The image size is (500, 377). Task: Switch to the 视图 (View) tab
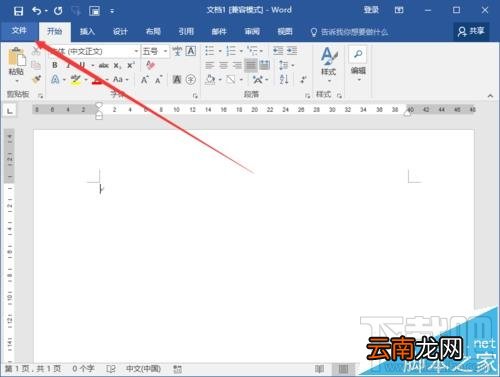coord(285,32)
